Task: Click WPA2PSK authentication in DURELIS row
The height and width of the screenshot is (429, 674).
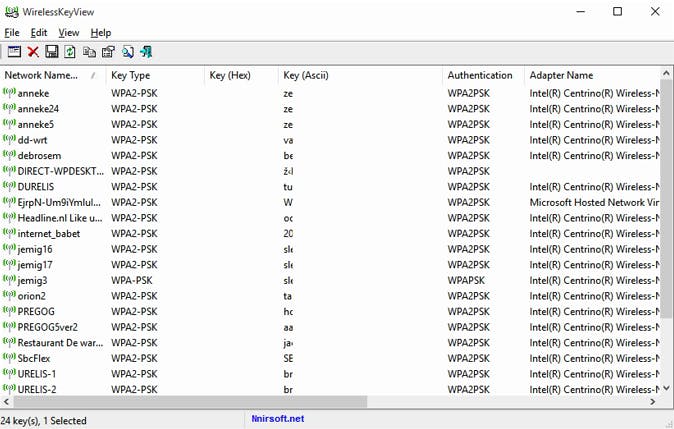Action: click(x=469, y=187)
